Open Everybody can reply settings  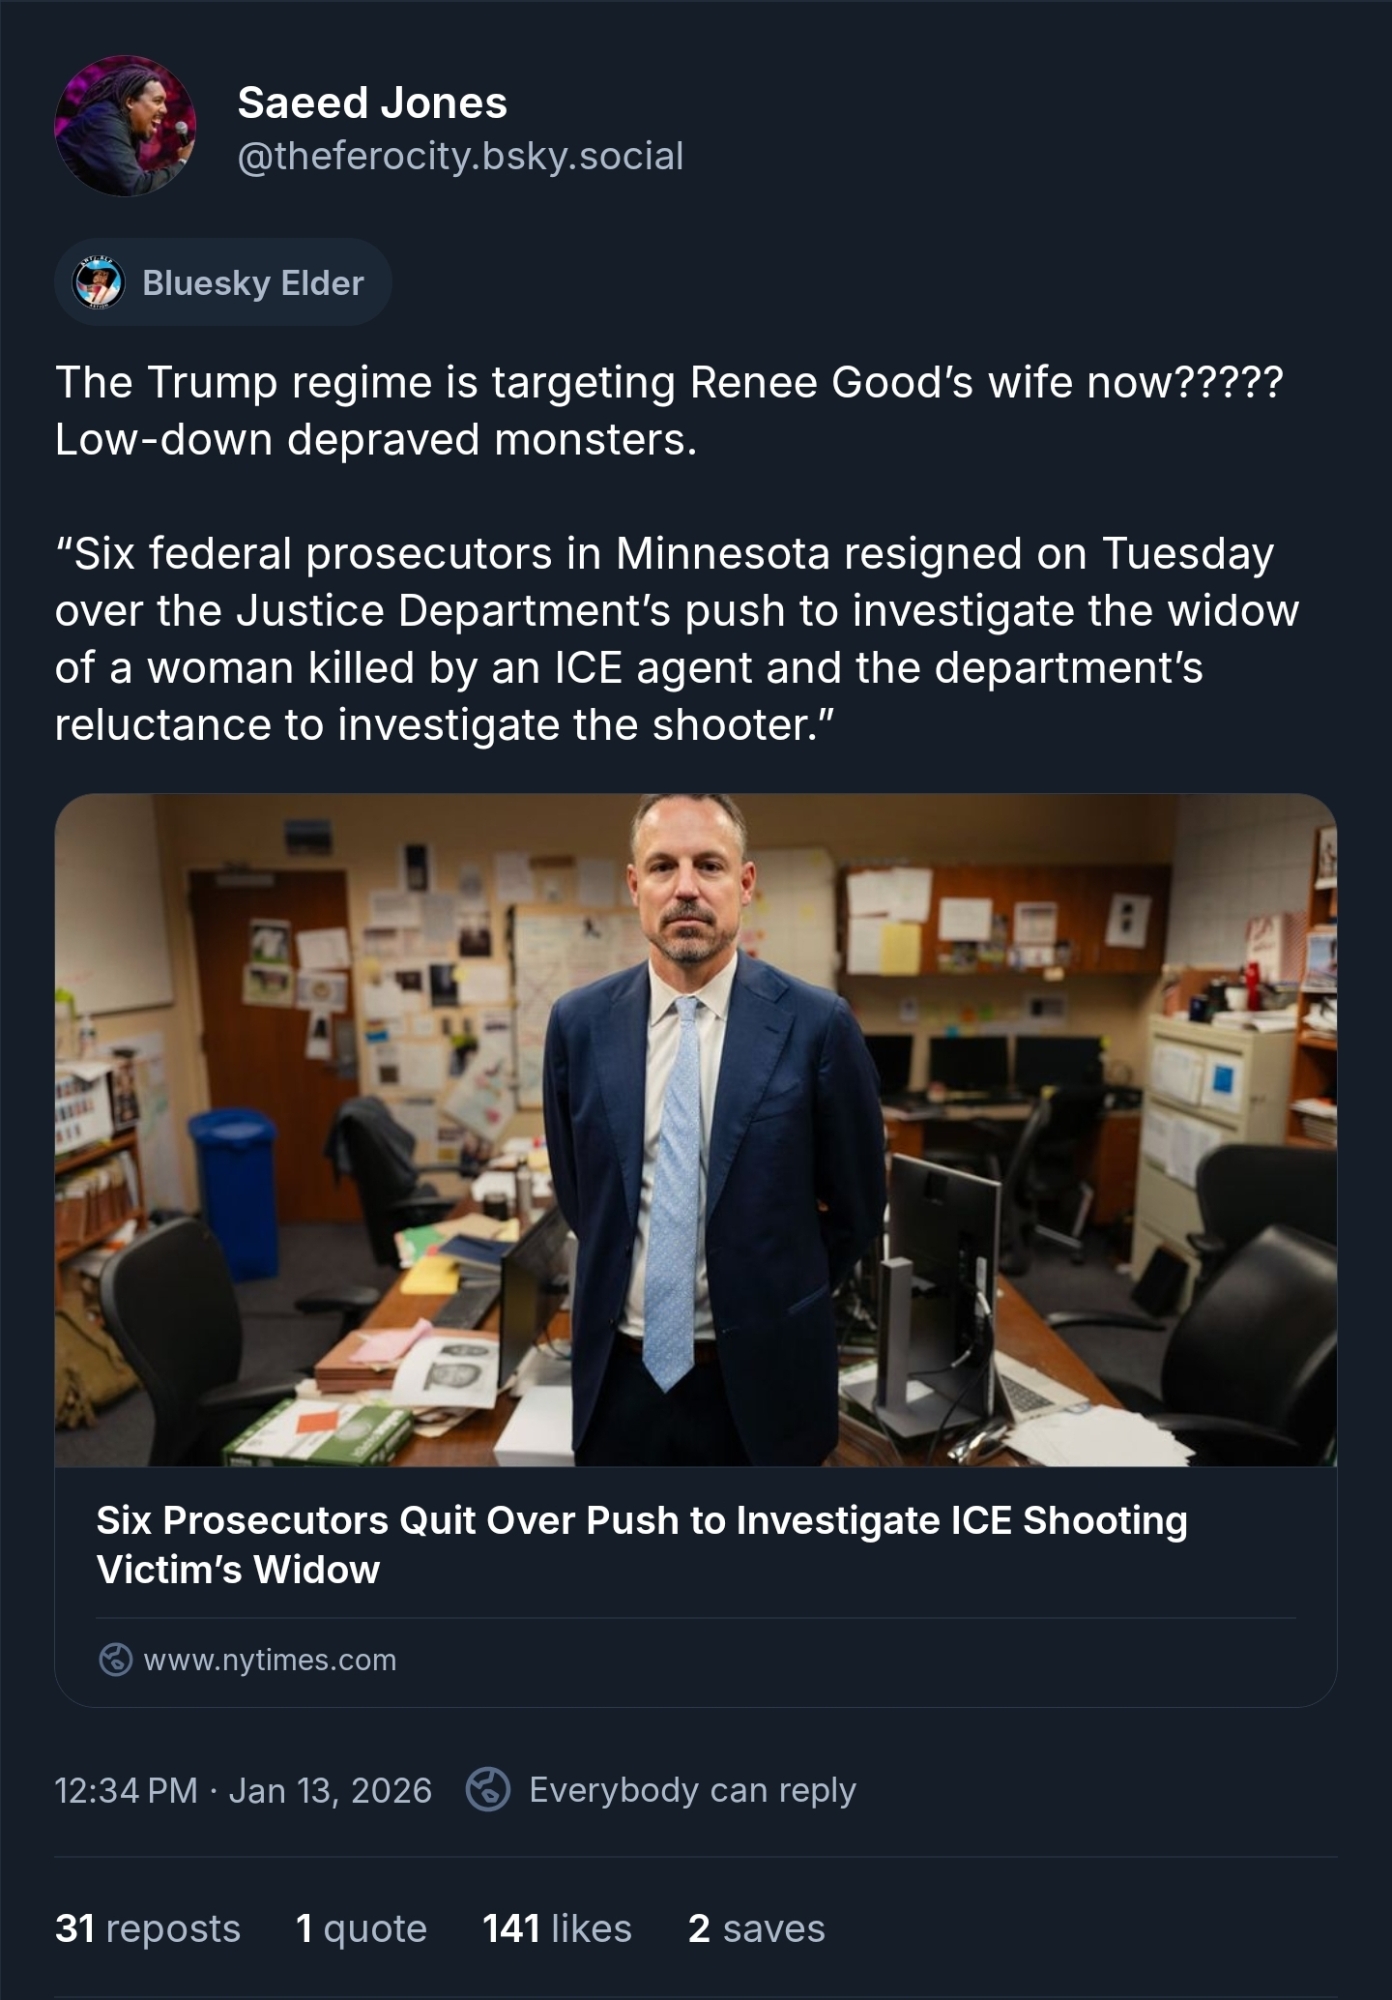coord(692,1789)
